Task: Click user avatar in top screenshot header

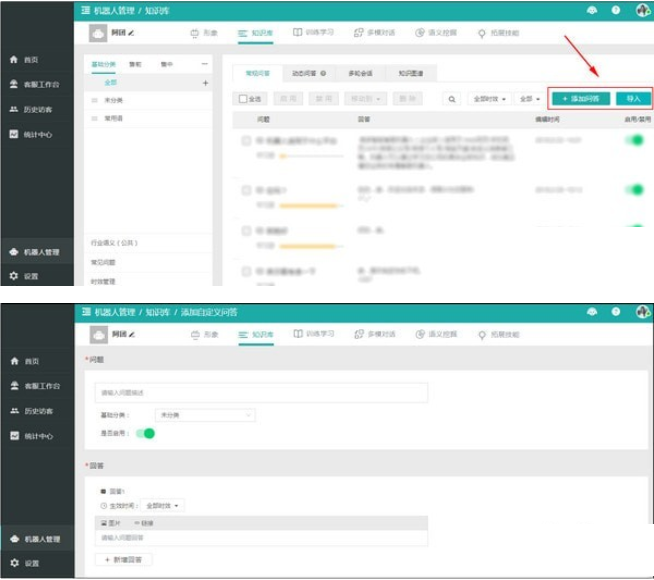Action: (x=643, y=10)
